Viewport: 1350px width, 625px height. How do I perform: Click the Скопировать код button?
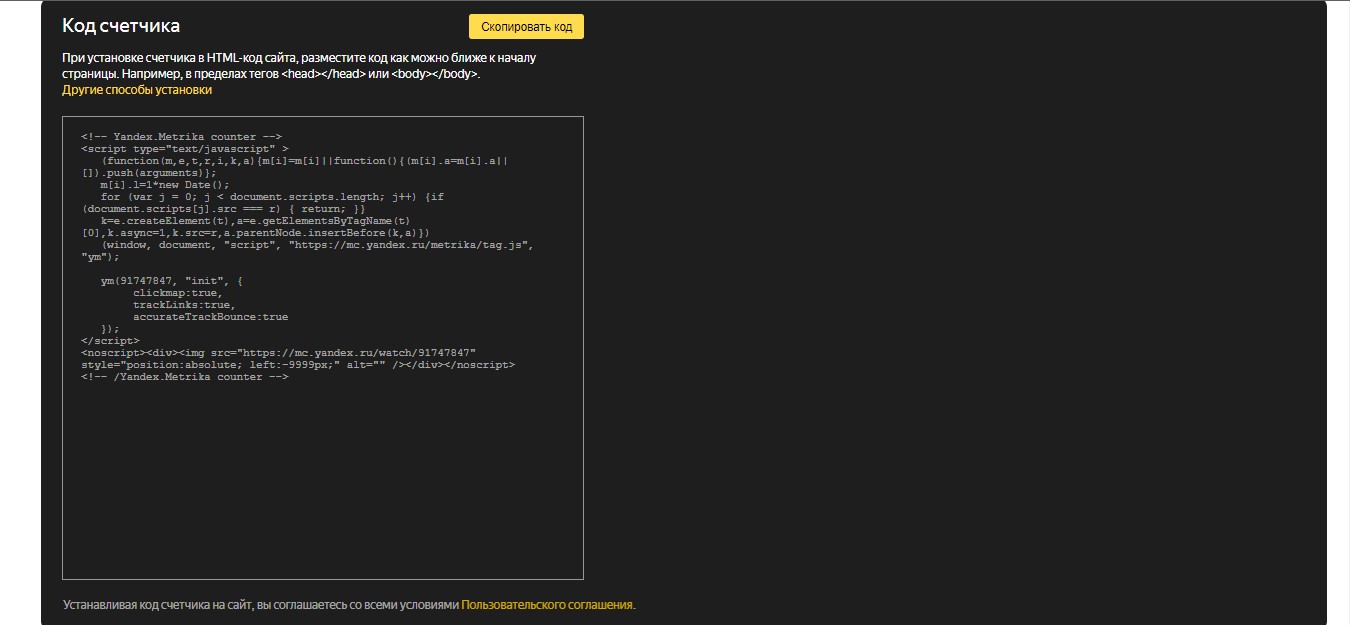coord(526,27)
